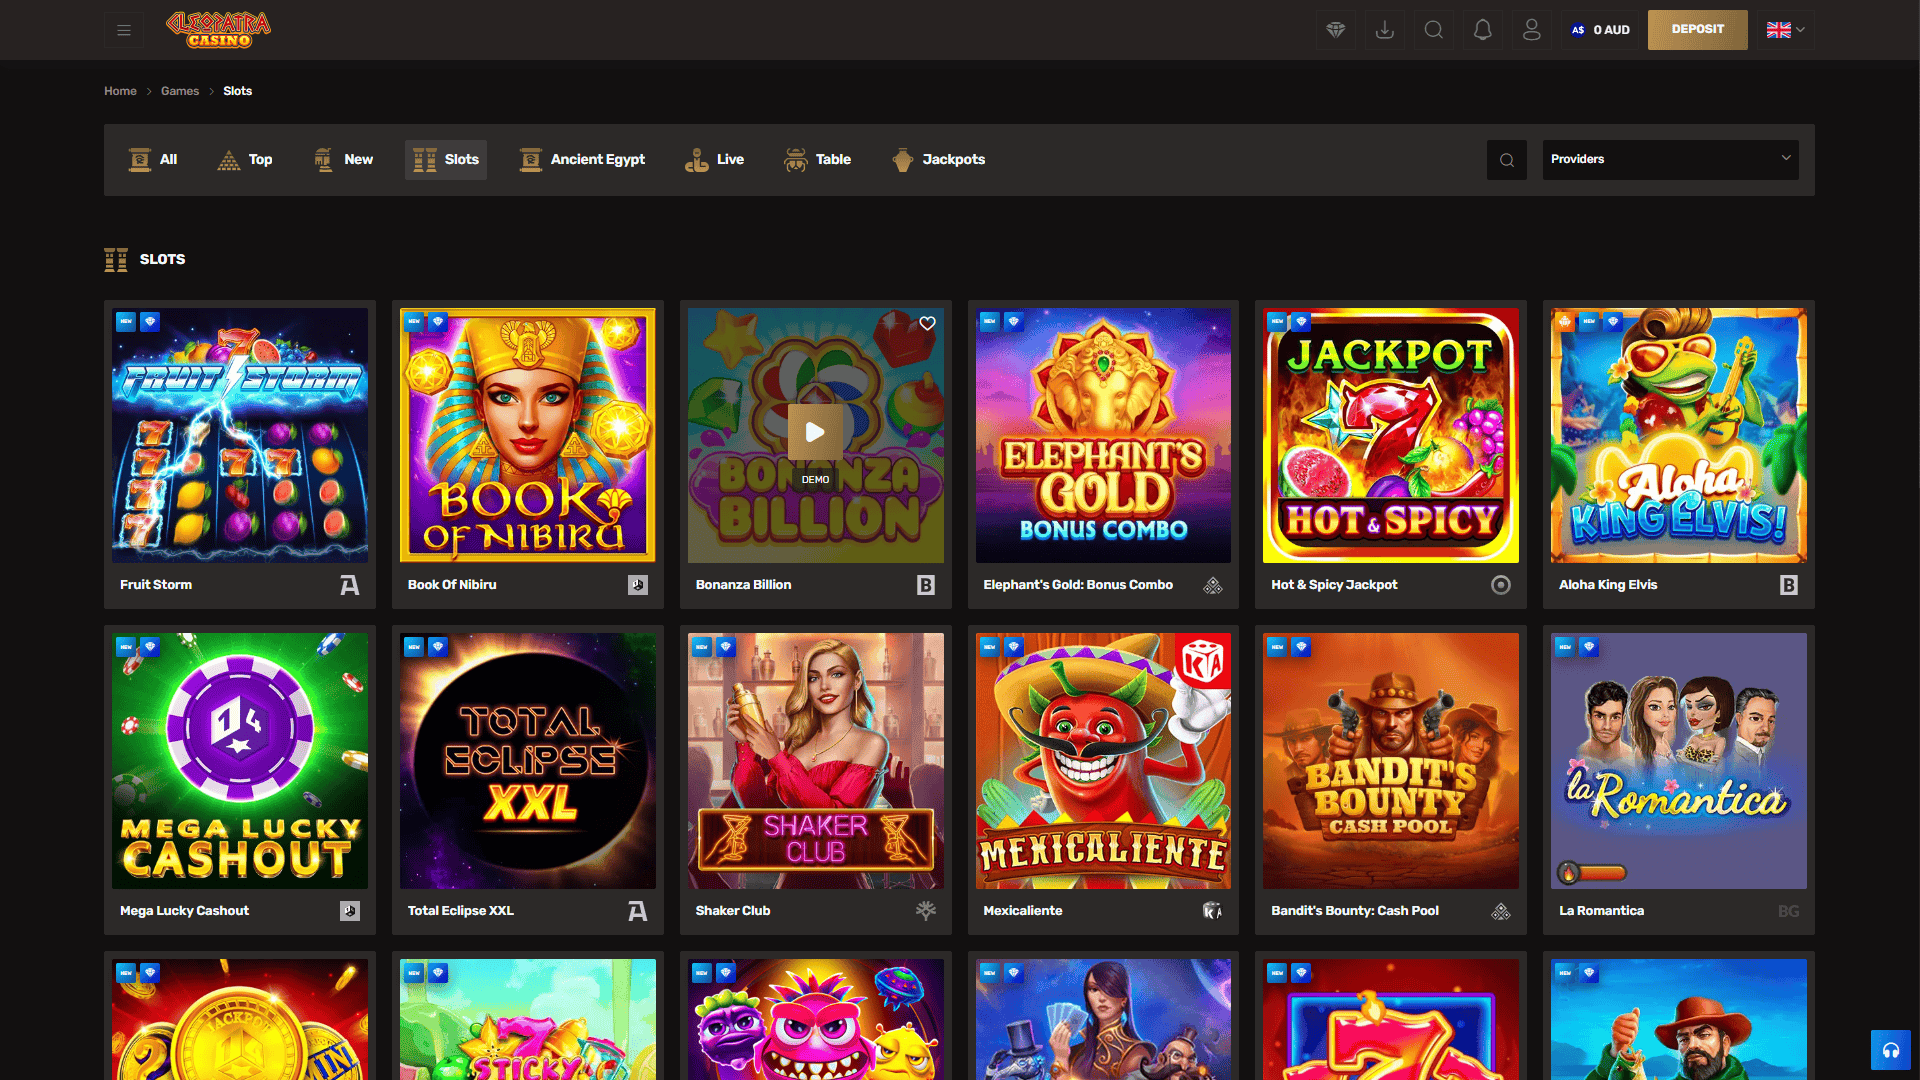Screen dimensions: 1920x1080
Task: Select the Live games tab
Action: (714, 160)
